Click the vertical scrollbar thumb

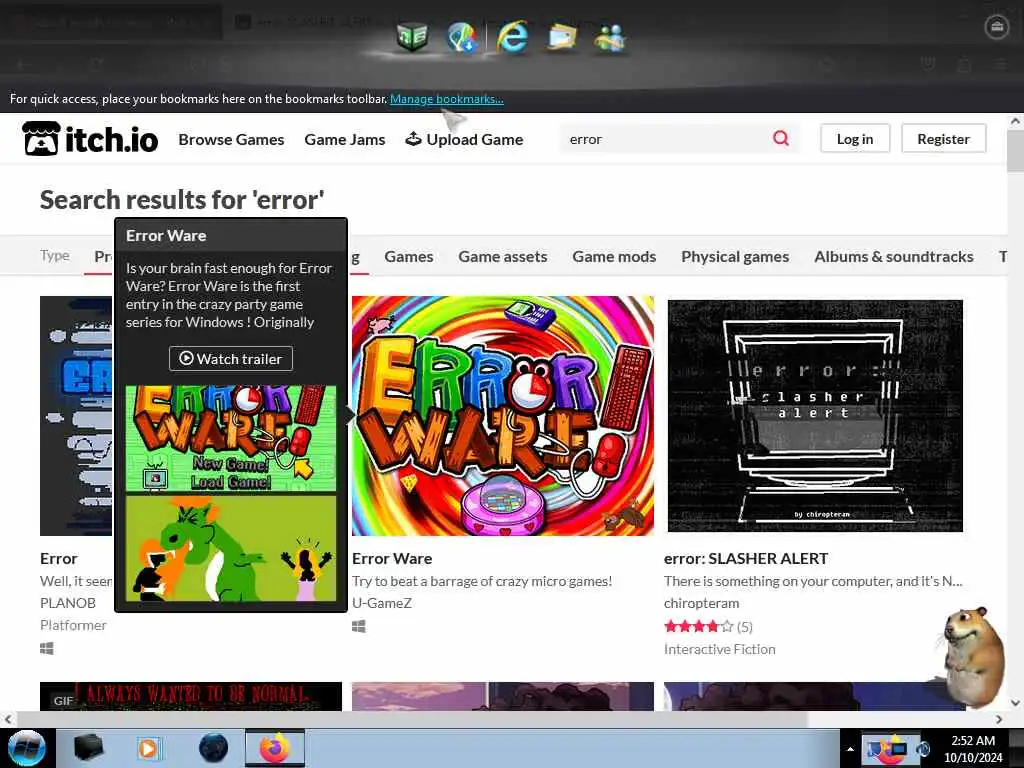(1015, 150)
